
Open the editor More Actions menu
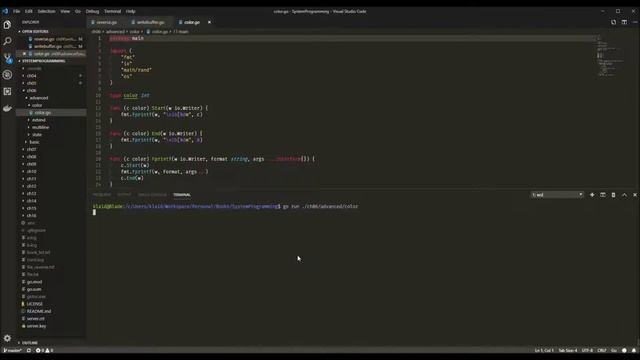coord(635,22)
